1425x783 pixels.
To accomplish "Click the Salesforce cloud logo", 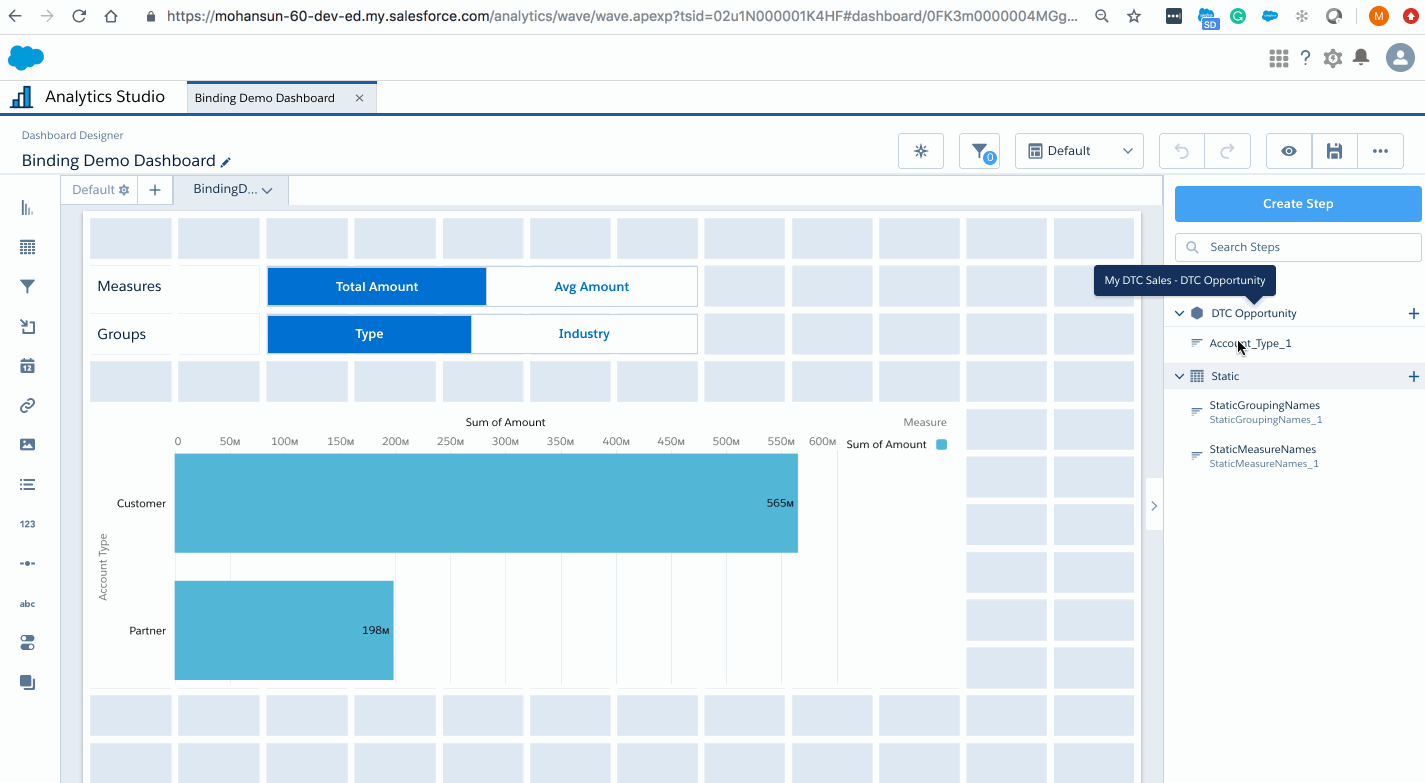I will 26,58.
